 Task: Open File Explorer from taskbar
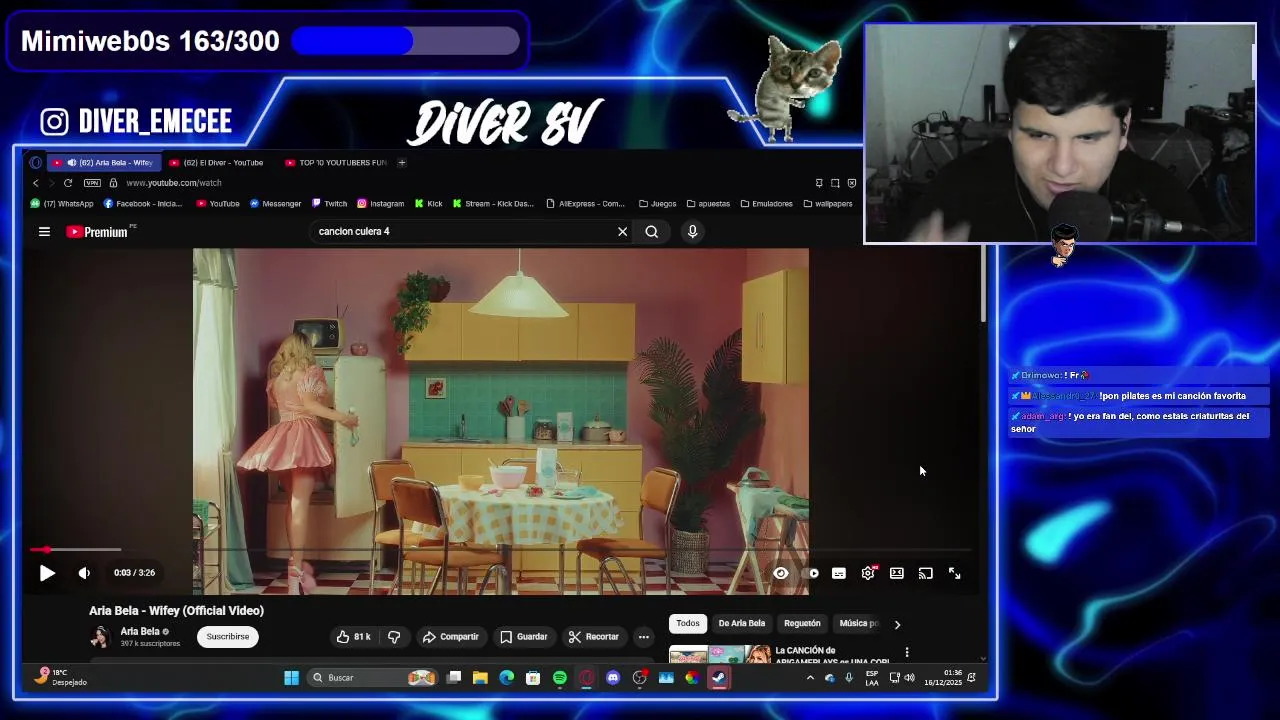click(480, 677)
